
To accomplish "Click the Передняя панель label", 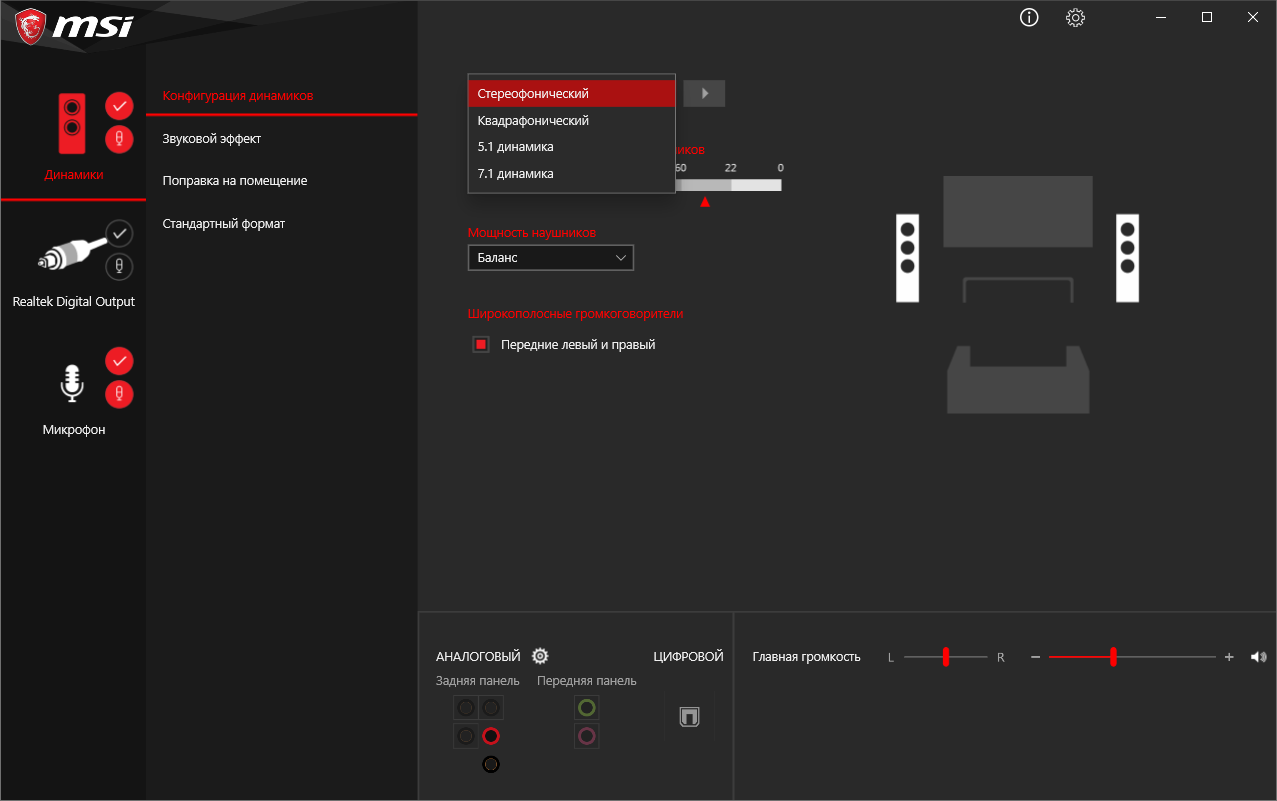I will pyautogui.click(x=587, y=681).
